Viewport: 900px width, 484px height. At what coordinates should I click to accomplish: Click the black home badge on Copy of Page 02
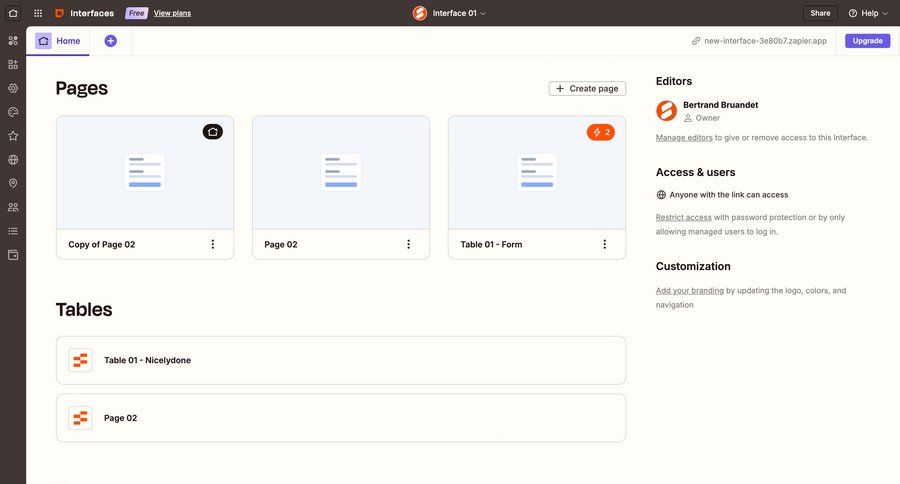pyautogui.click(x=212, y=131)
